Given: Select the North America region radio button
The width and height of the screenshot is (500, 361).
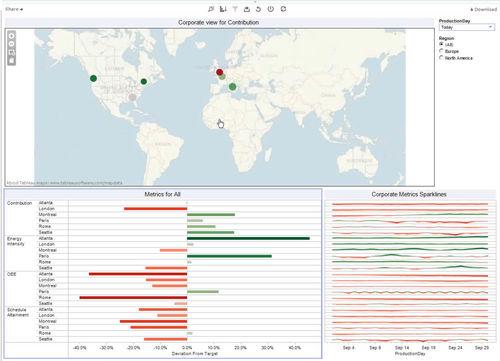Looking at the screenshot, I should pos(441,58).
